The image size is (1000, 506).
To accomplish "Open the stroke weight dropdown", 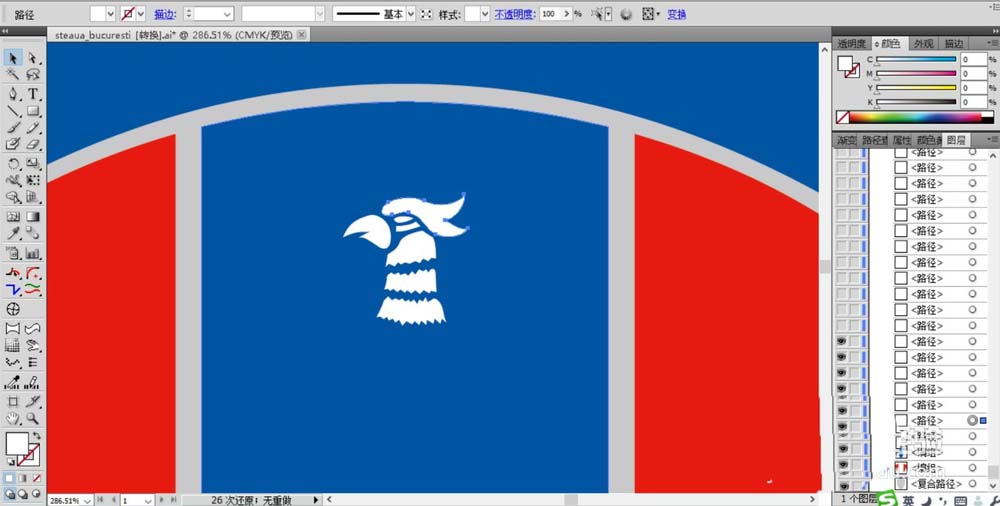I will 227,14.
